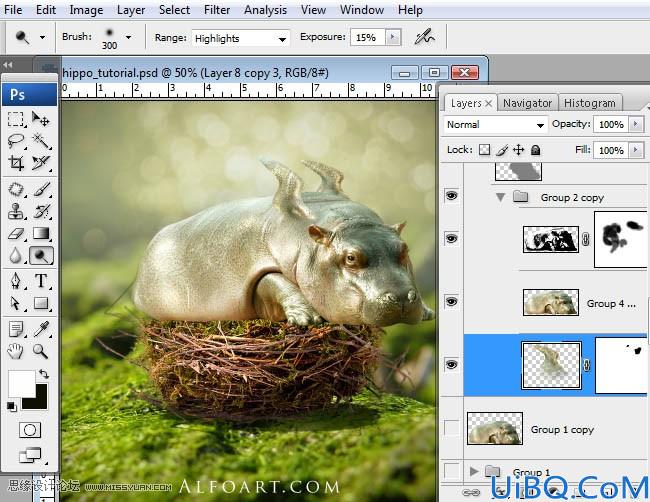Screen dimensions: 650x502
Task: Open the tool preset picker arrow
Action: point(42,37)
